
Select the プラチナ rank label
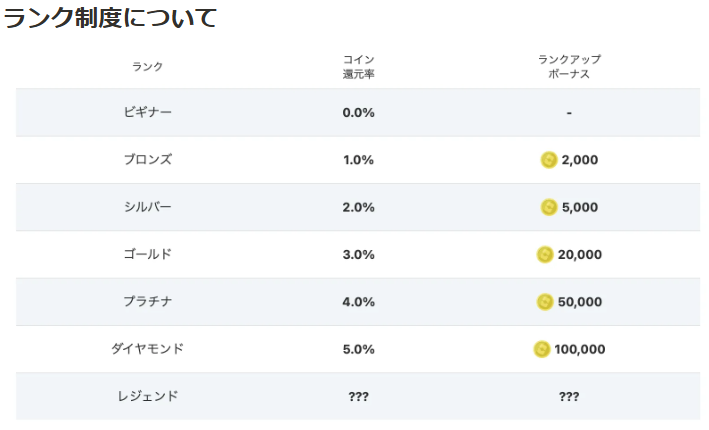point(148,302)
